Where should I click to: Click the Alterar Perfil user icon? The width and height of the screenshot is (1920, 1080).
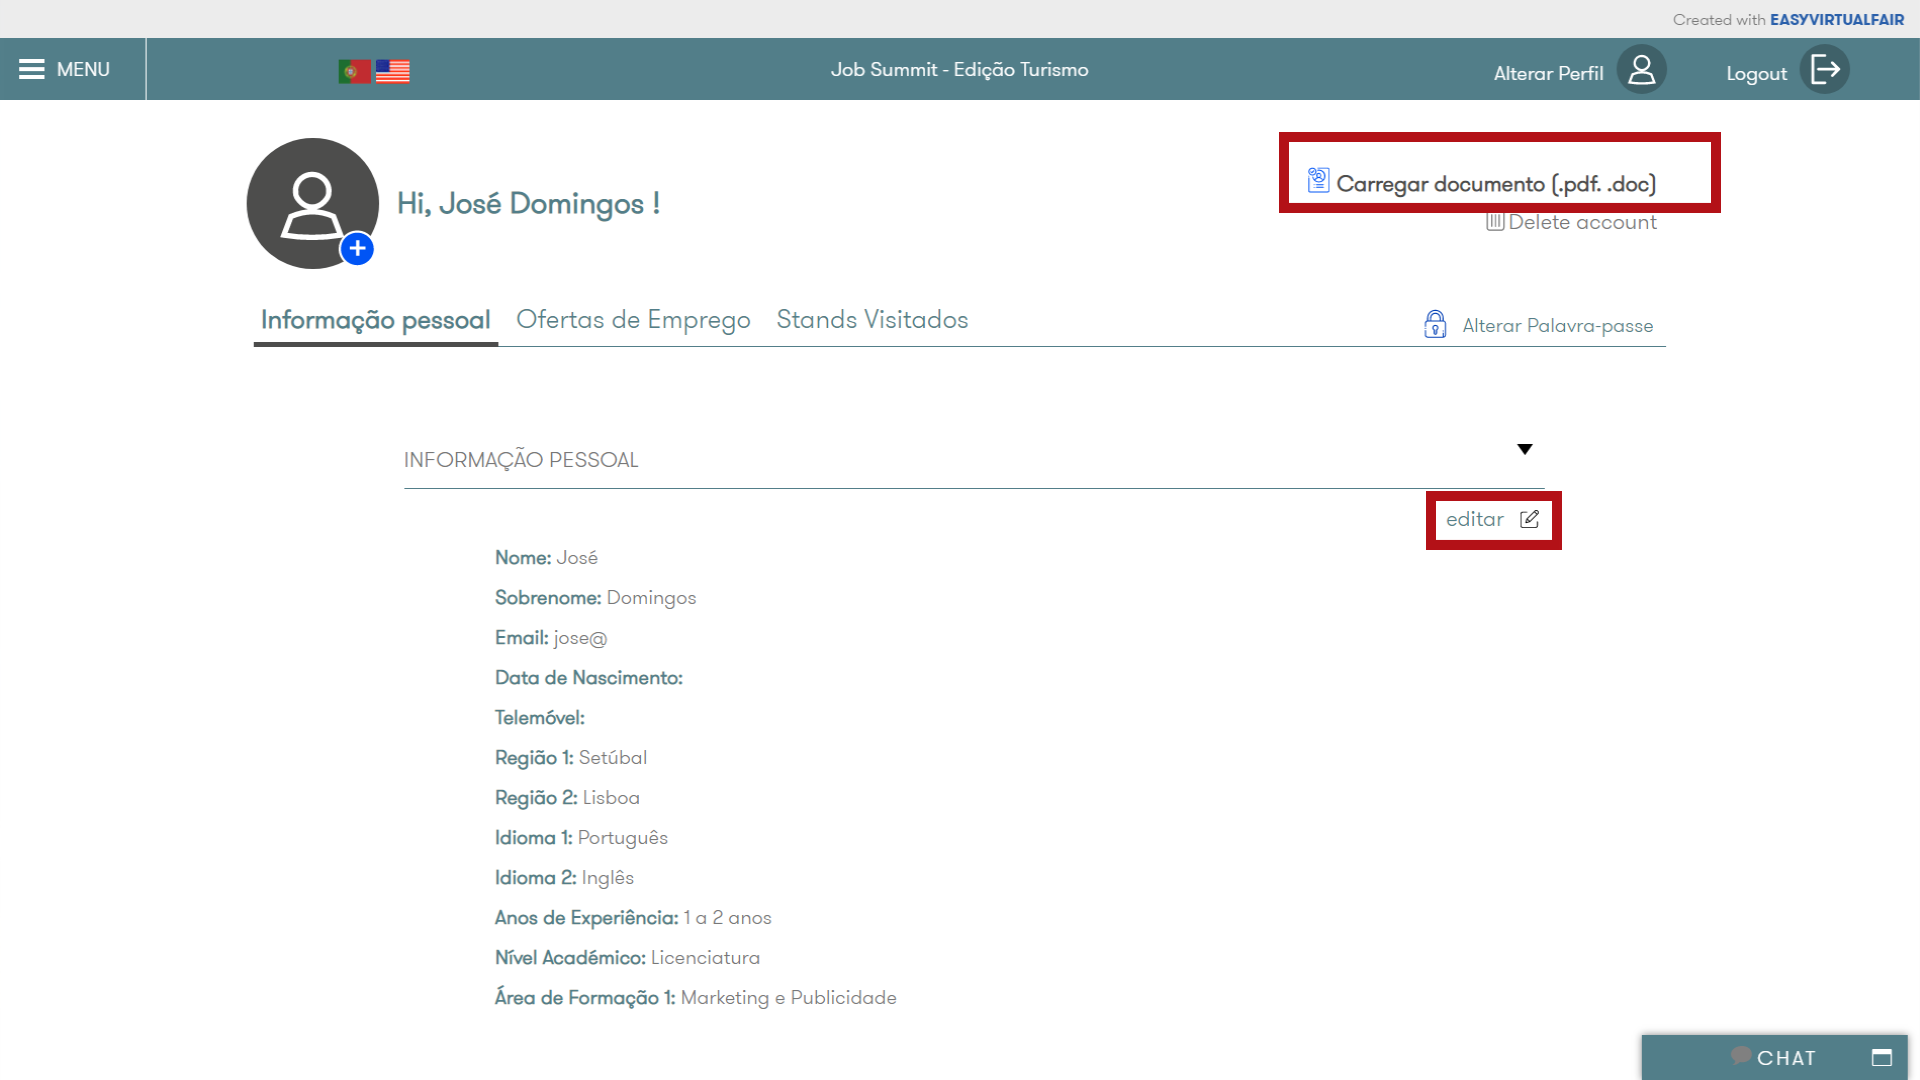pos(1641,70)
